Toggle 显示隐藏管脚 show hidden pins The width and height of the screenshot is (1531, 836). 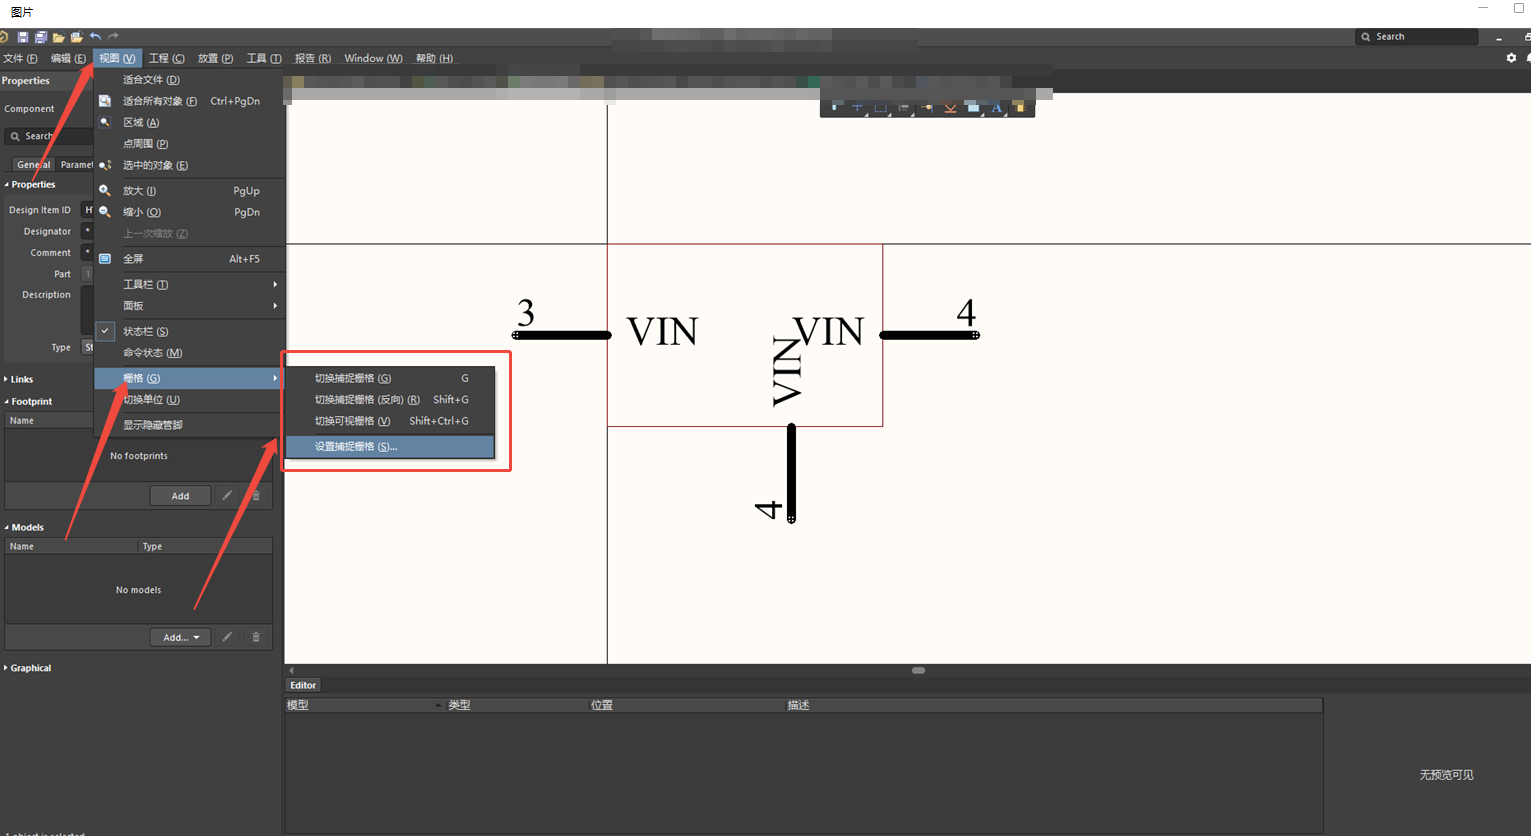187,425
